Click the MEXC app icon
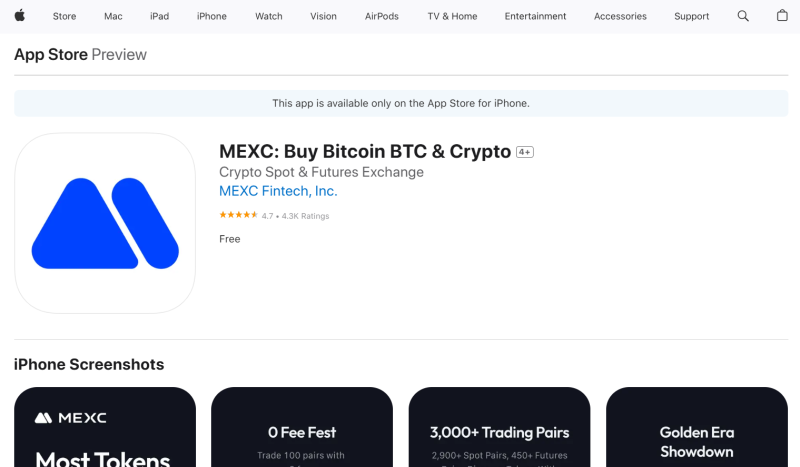The image size is (800, 467). click(105, 223)
